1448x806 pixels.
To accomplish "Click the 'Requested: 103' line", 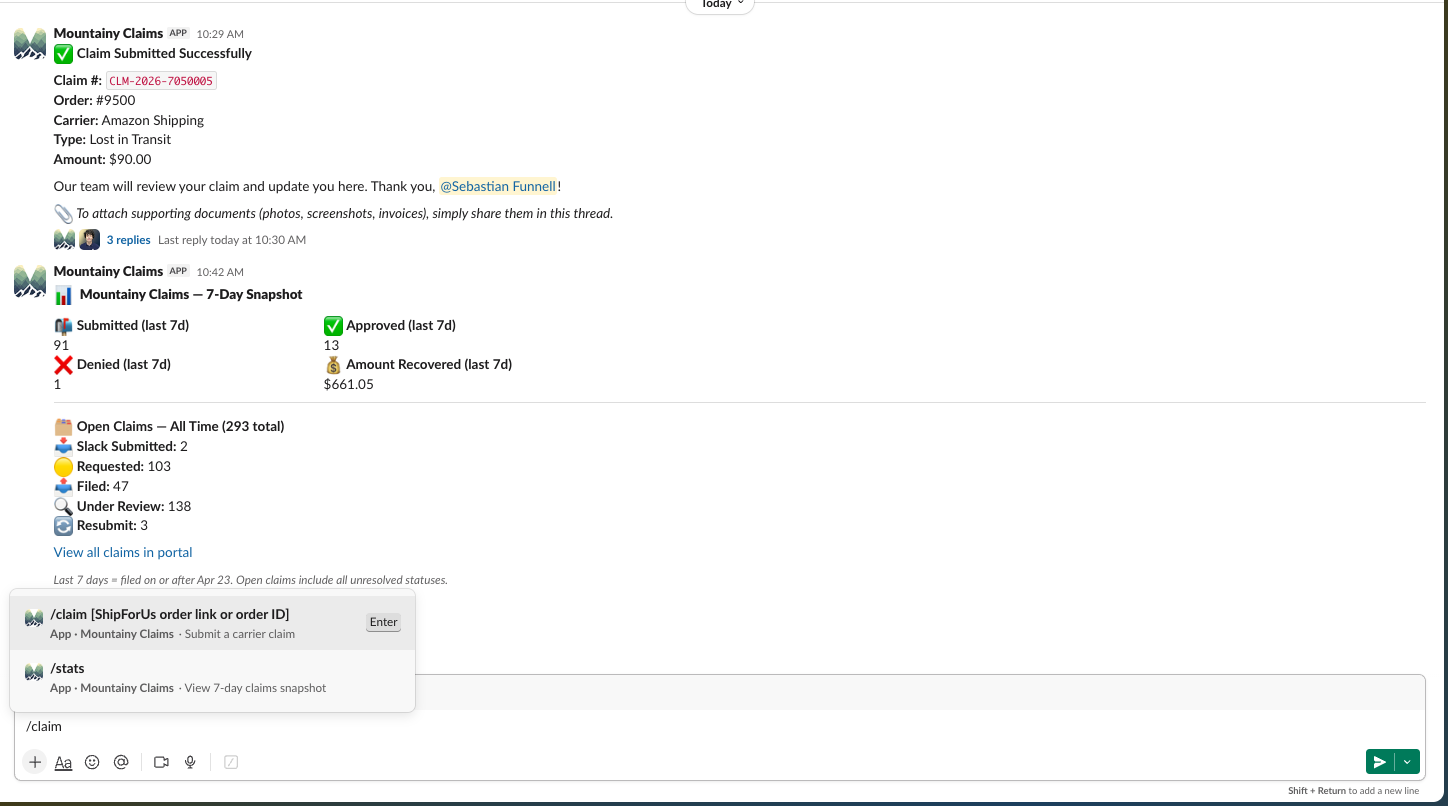I will (x=124, y=466).
